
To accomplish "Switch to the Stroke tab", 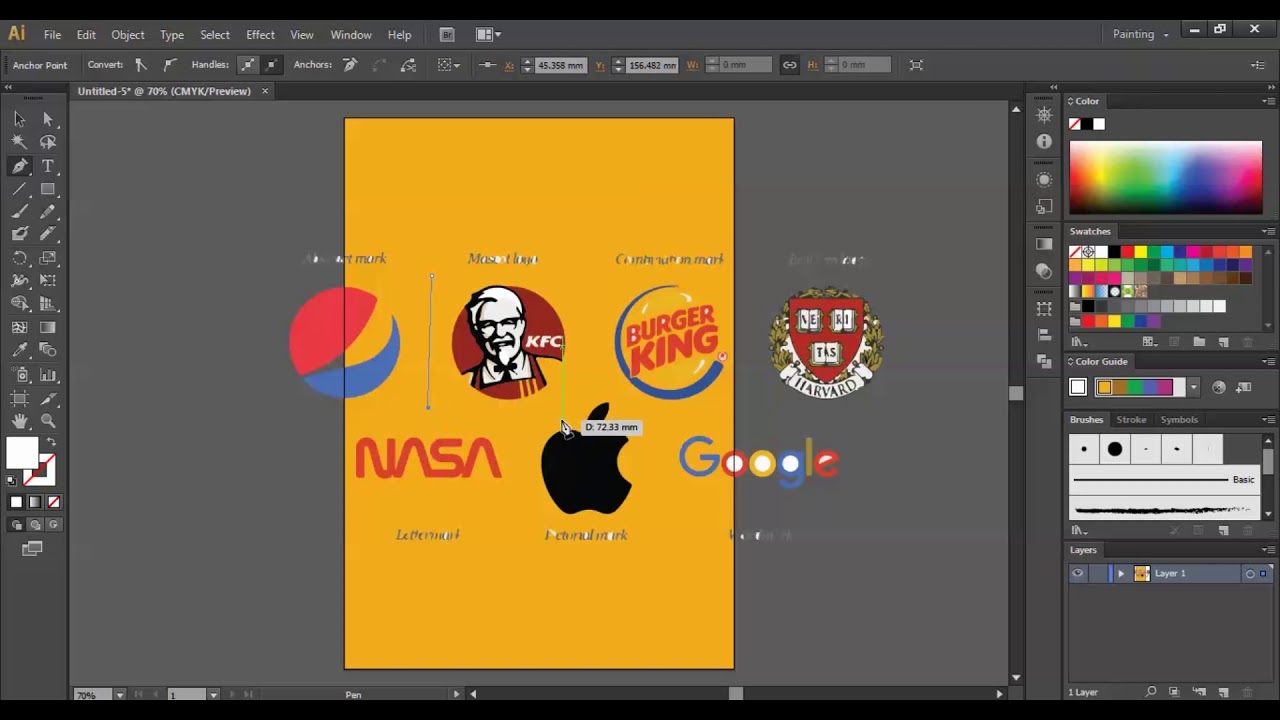I will 1131,420.
